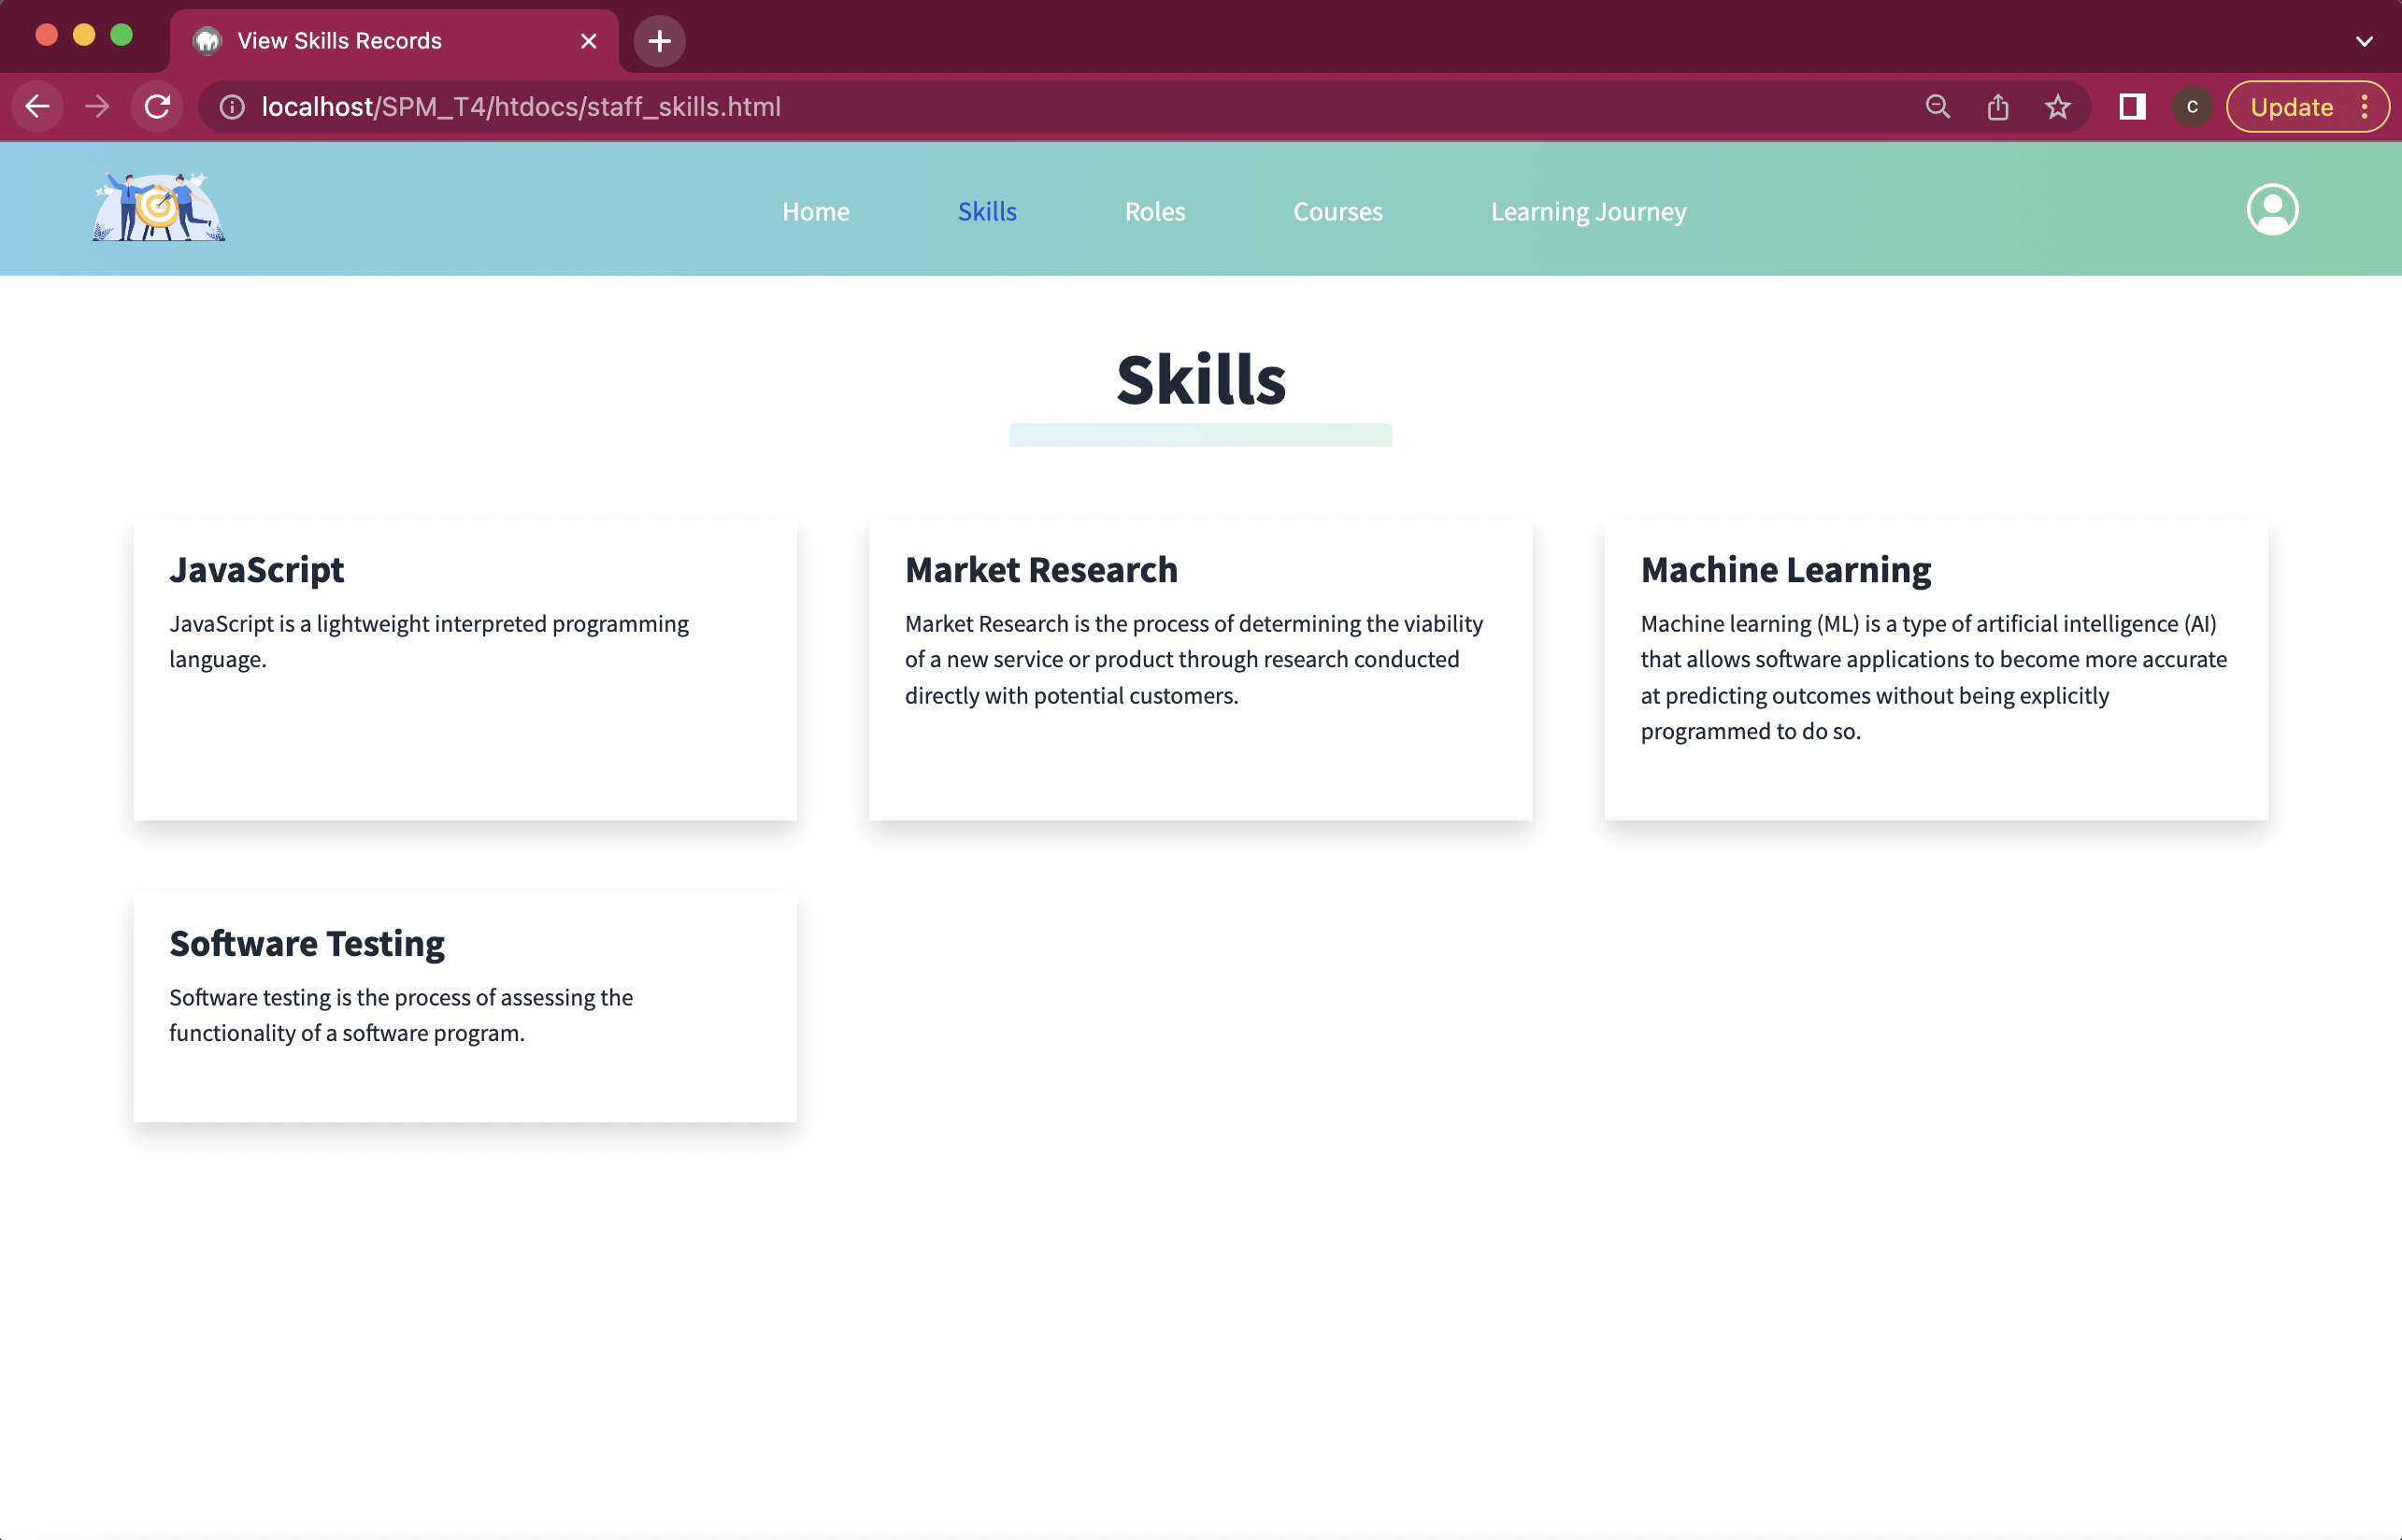Open the site information icon in address bar
Image resolution: width=2402 pixels, height=1540 pixels.
[230, 107]
